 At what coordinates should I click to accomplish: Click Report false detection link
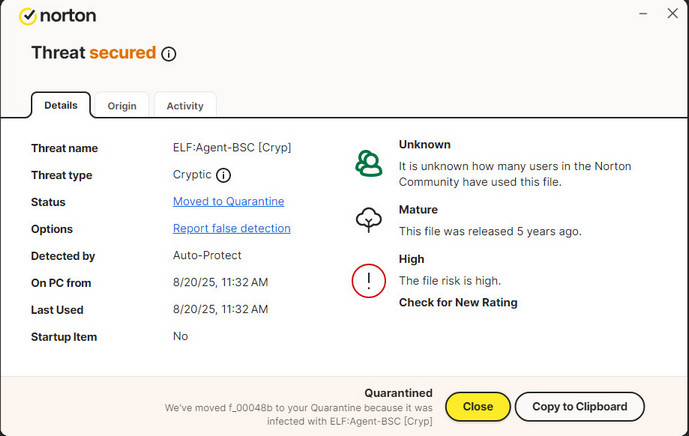[x=231, y=229]
